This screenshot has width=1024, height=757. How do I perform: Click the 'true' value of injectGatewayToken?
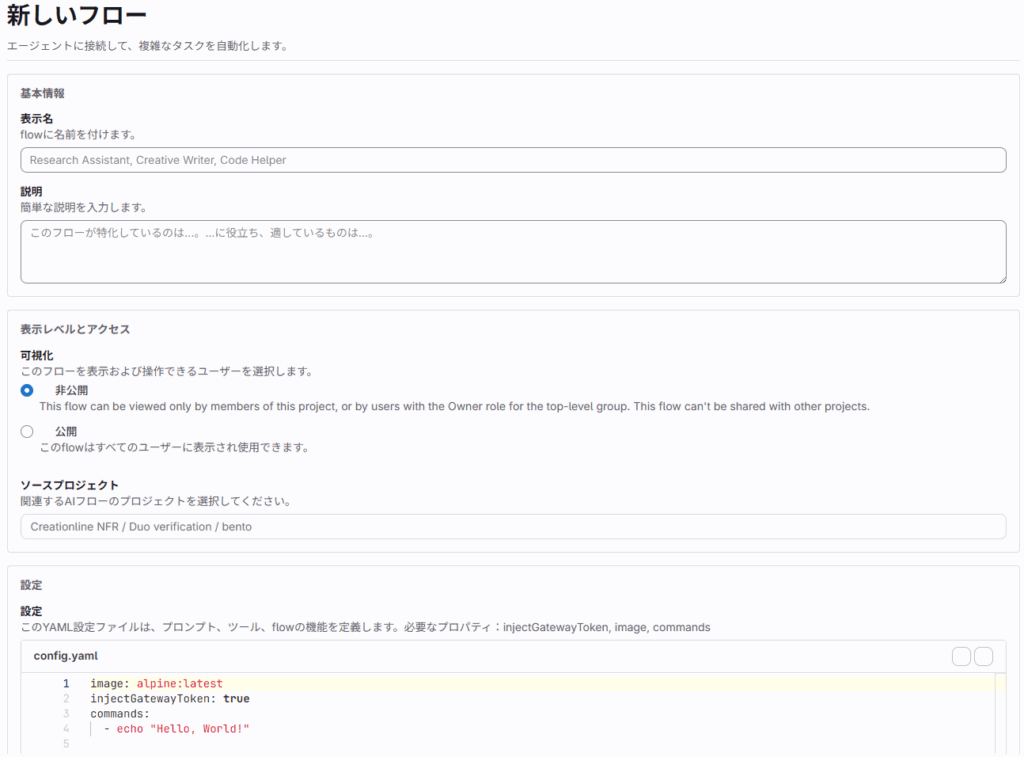(236, 699)
